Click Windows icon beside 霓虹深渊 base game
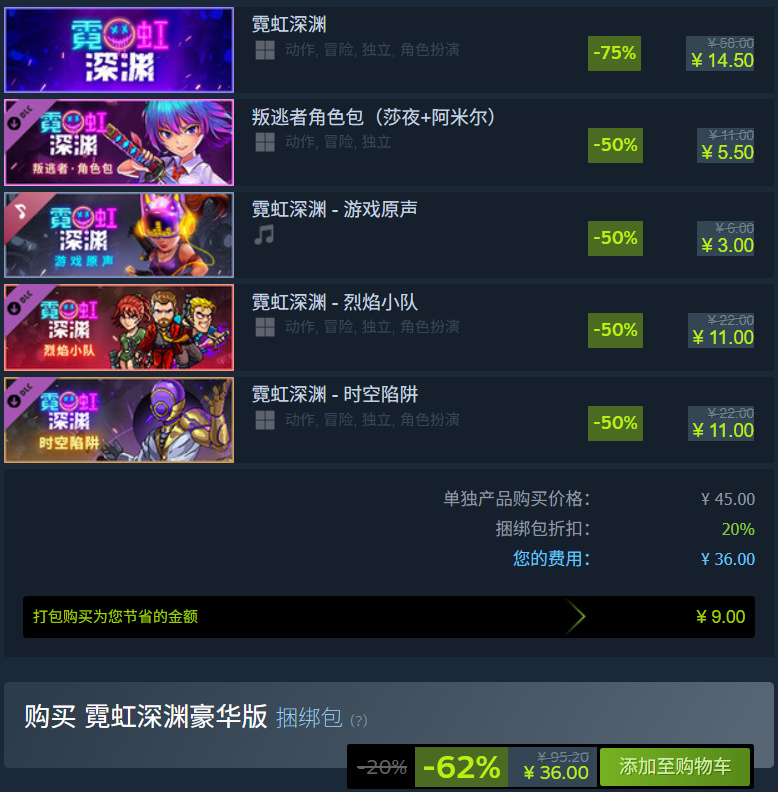The image size is (778, 792). [x=265, y=50]
